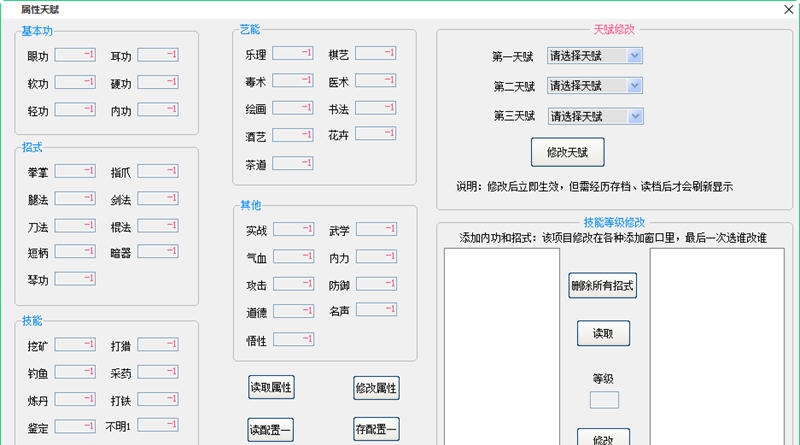Click the 读取 button above 等级
Screen dimensions: 800x445
603,333
